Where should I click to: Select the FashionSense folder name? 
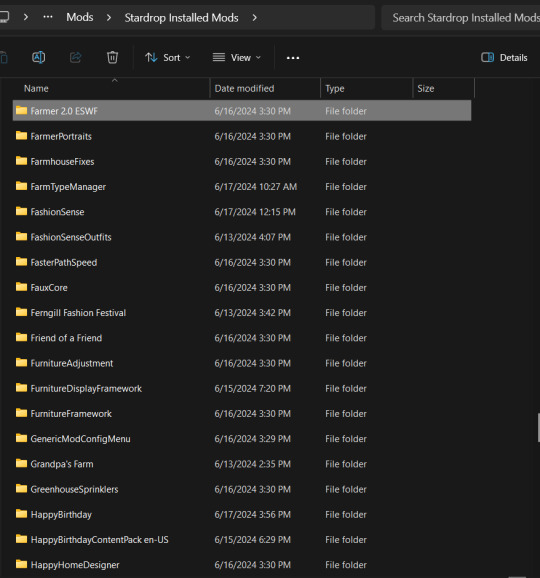[x=58, y=212]
